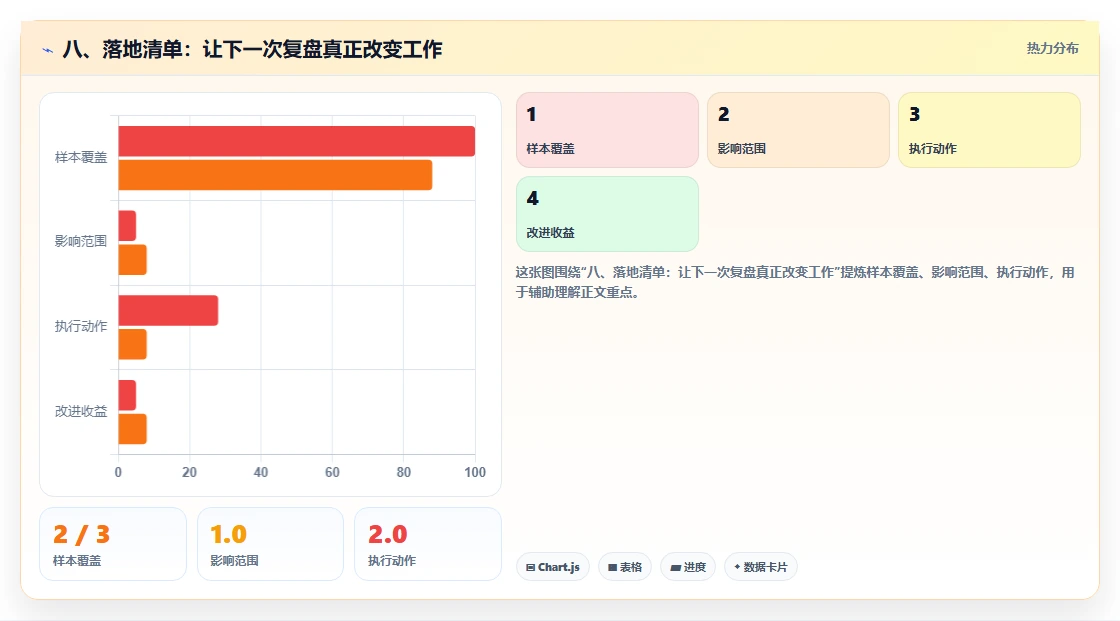The image size is (1120, 621).
Task: Click the red 样本覆盖 bar
Action: (296, 141)
